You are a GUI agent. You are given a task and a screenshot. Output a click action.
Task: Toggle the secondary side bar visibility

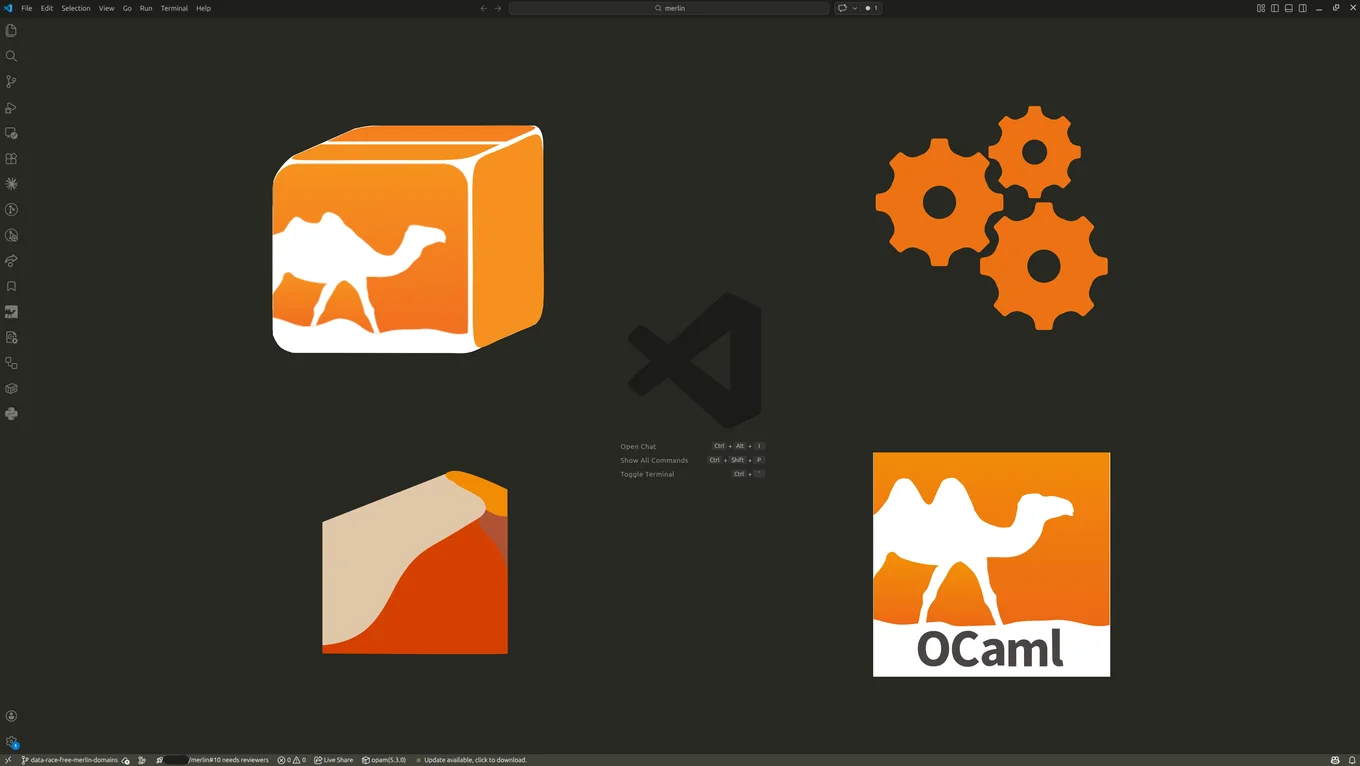[x=1302, y=8]
